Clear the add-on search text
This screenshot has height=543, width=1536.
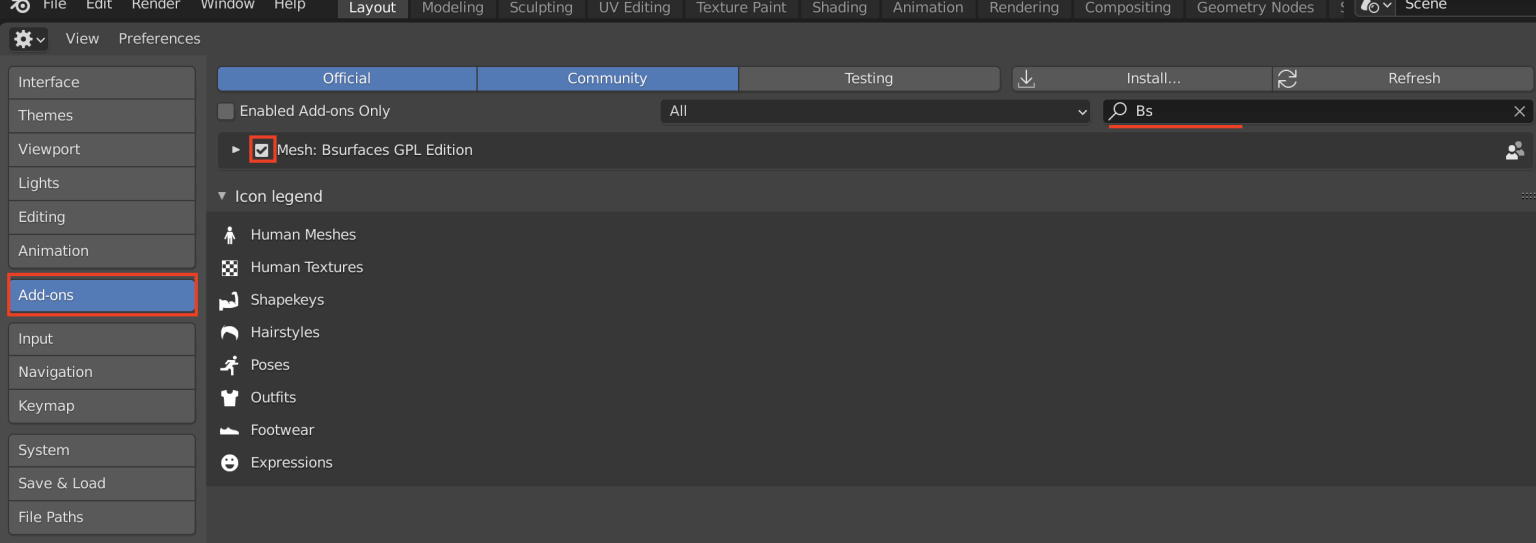(x=1519, y=111)
